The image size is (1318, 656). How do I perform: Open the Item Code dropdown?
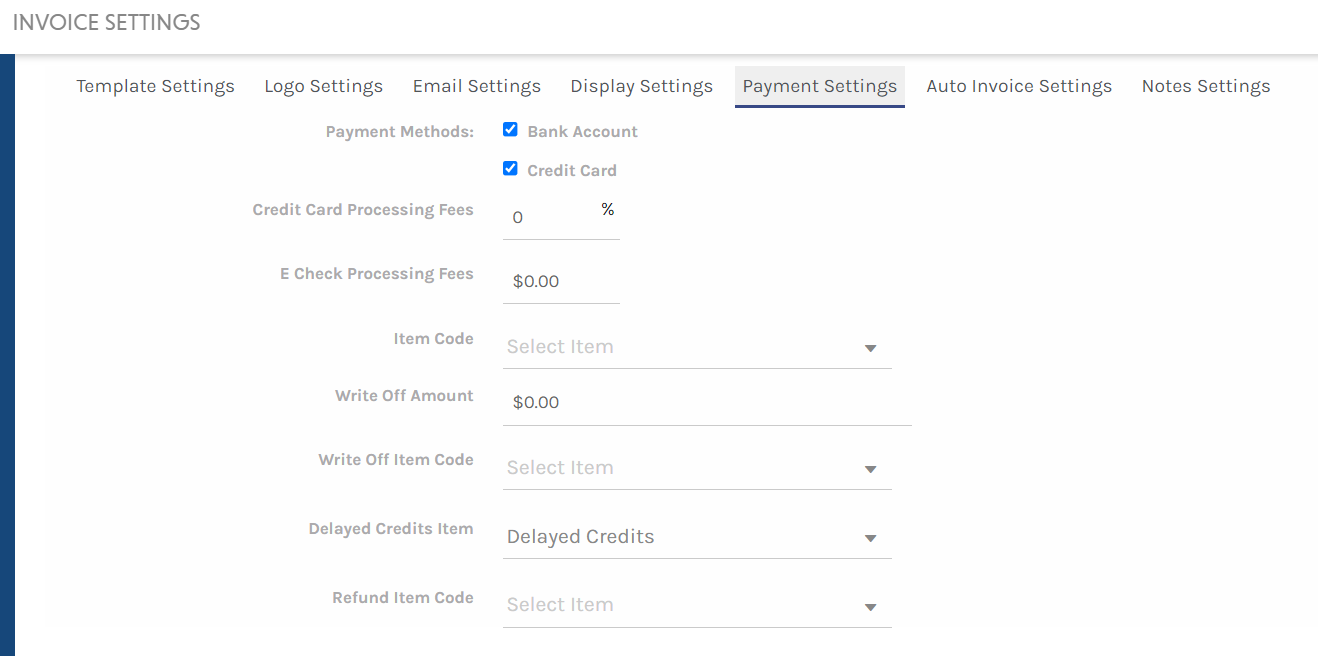tap(697, 347)
